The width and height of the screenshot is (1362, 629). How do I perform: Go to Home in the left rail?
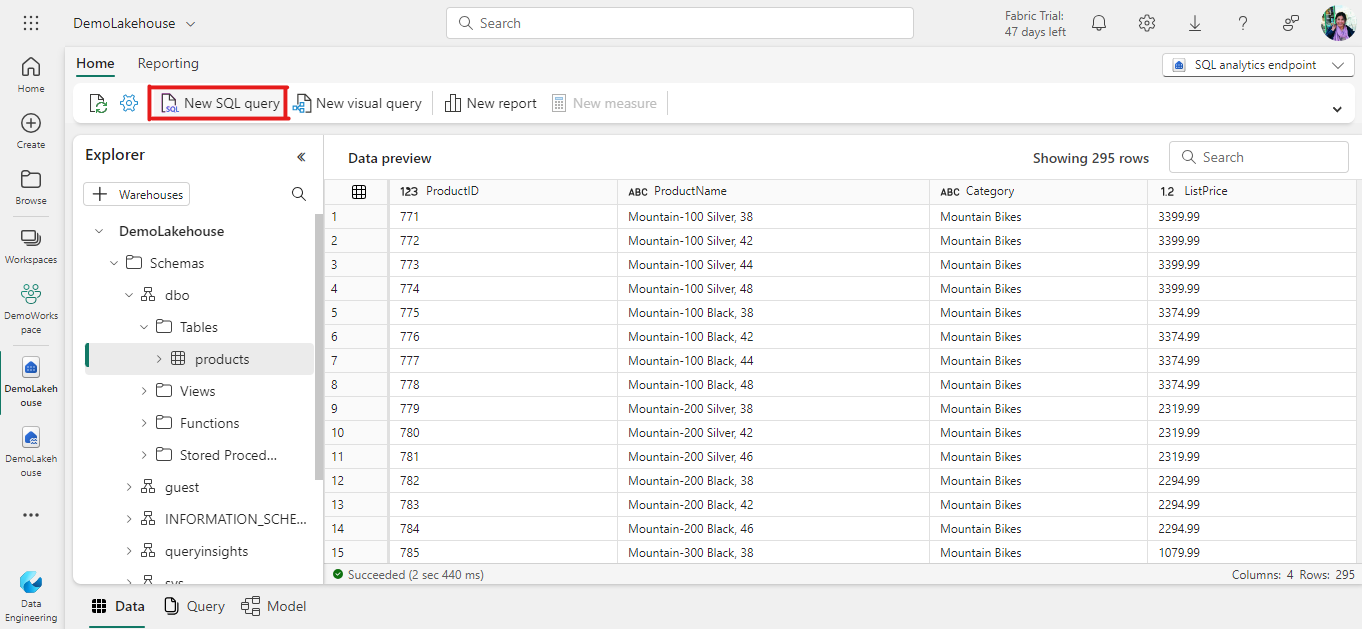[x=31, y=75]
